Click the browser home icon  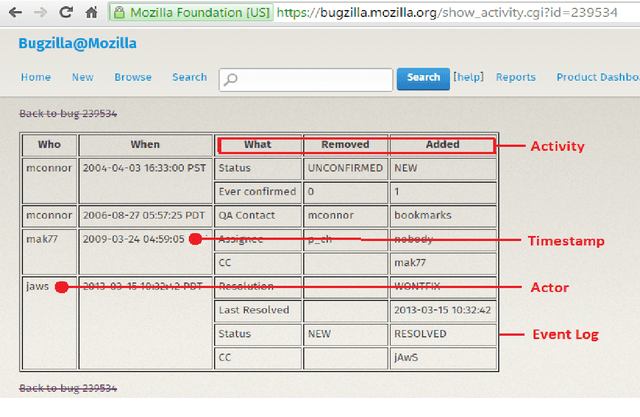91,14
